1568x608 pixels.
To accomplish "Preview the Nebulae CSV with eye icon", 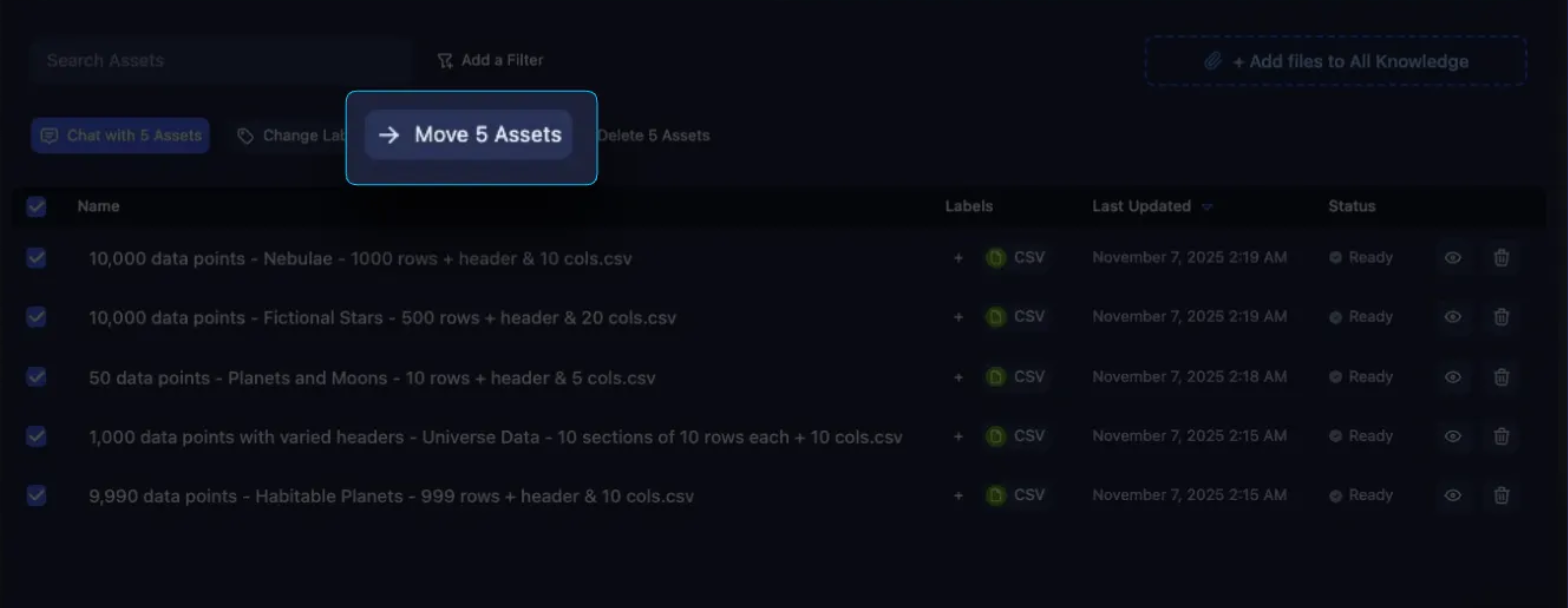I will pyautogui.click(x=1453, y=258).
